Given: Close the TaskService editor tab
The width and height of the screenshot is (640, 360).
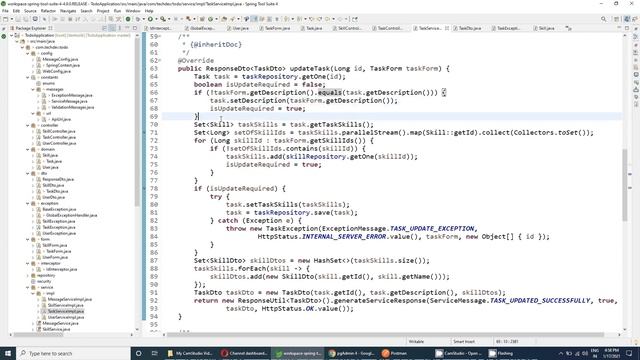Looking at the screenshot, I should click(x=447, y=28).
